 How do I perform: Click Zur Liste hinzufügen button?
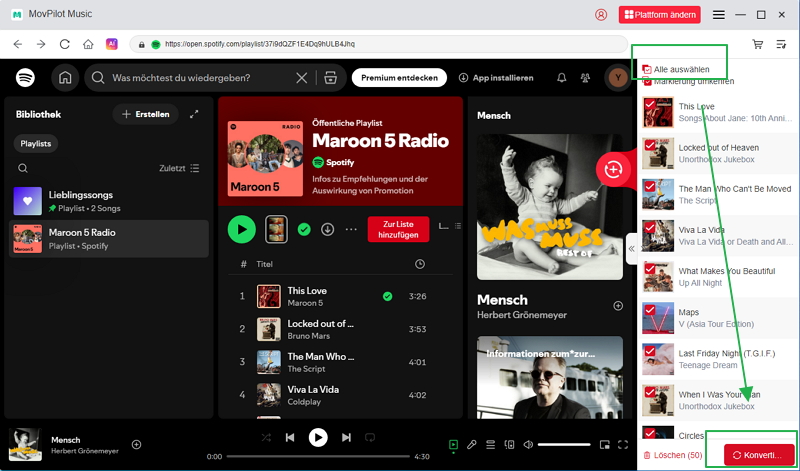click(x=398, y=229)
